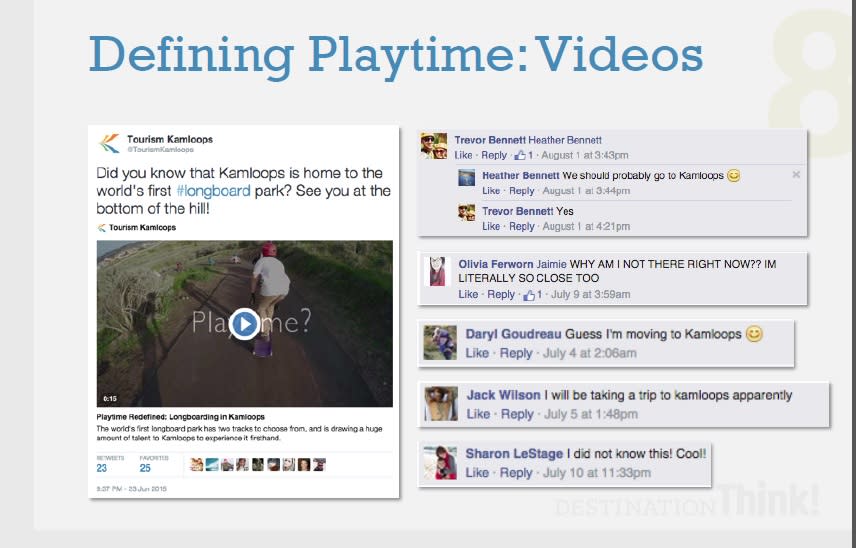Screen dimensions: 856x548
Task: View the 23 retweets count
Action: click(102, 468)
